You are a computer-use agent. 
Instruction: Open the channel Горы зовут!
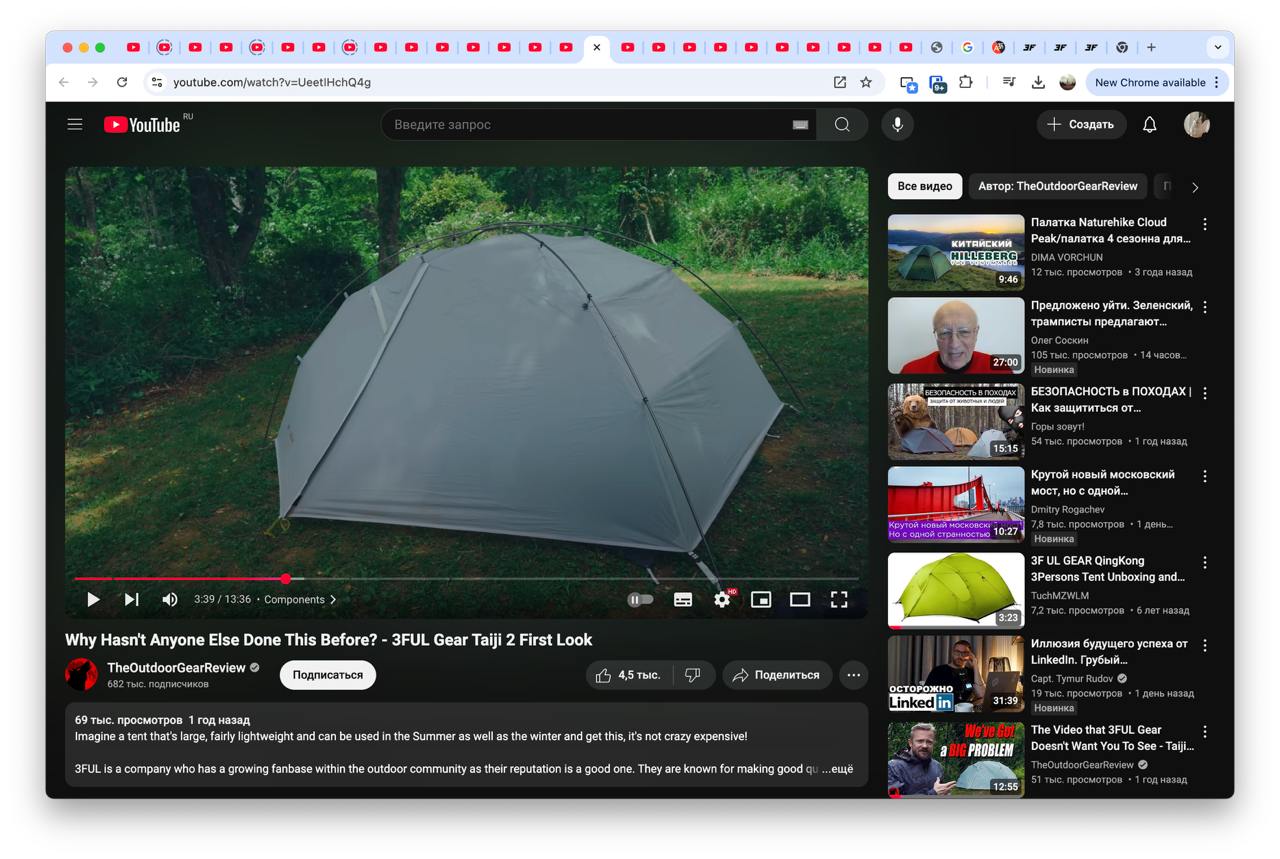(1057, 427)
